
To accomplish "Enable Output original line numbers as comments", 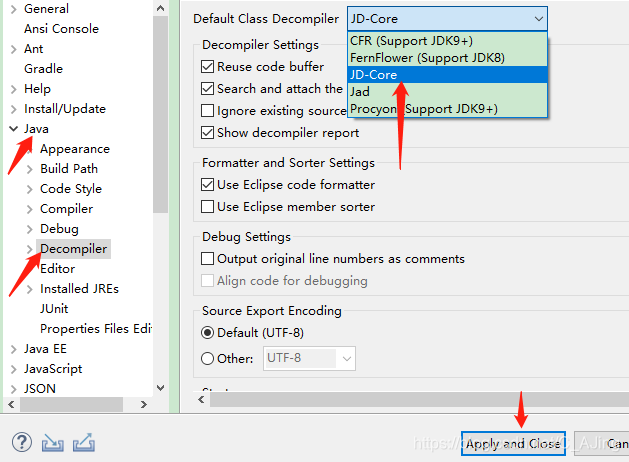I will coord(207,259).
